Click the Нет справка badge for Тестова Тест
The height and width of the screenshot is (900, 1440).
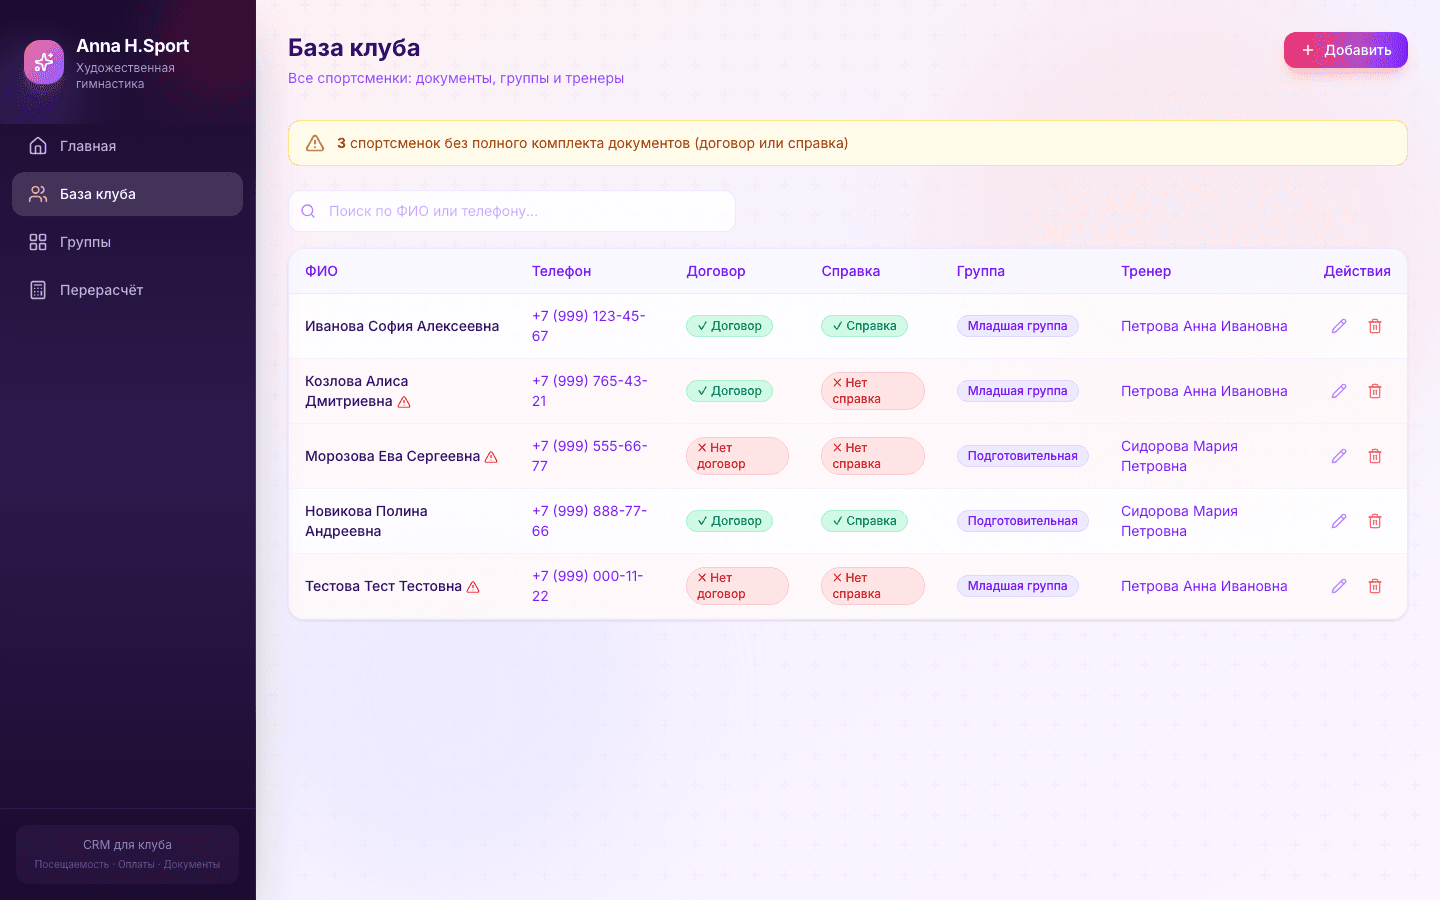pyautogui.click(x=873, y=586)
